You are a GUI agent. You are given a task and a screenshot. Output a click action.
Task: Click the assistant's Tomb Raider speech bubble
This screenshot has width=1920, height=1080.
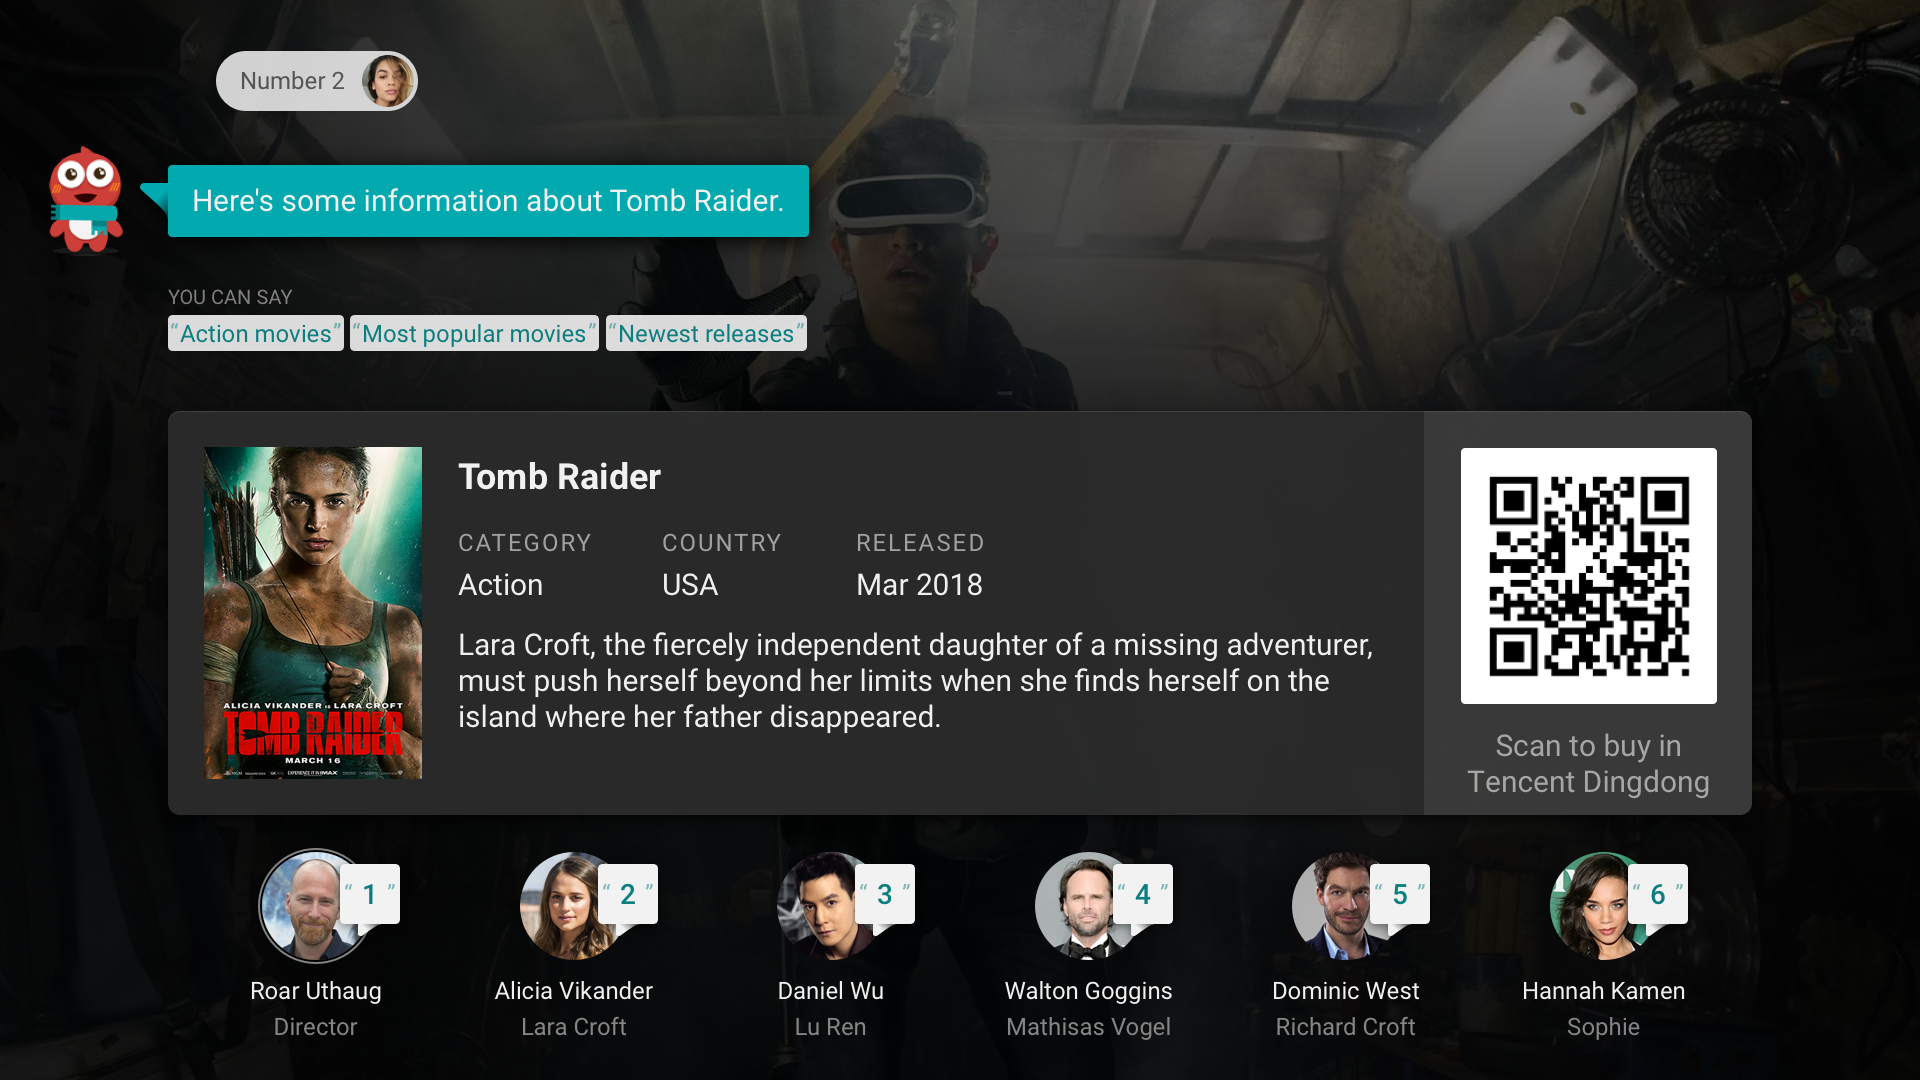(x=488, y=201)
